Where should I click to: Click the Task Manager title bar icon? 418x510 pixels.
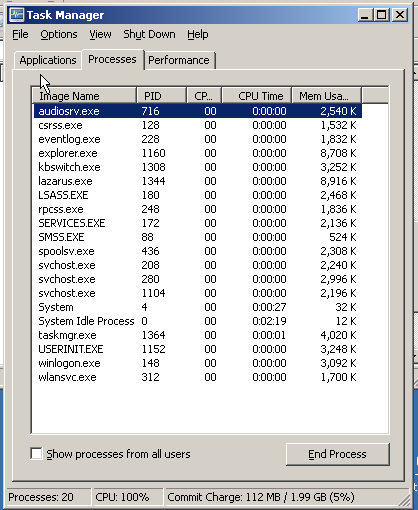coord(17,15)
